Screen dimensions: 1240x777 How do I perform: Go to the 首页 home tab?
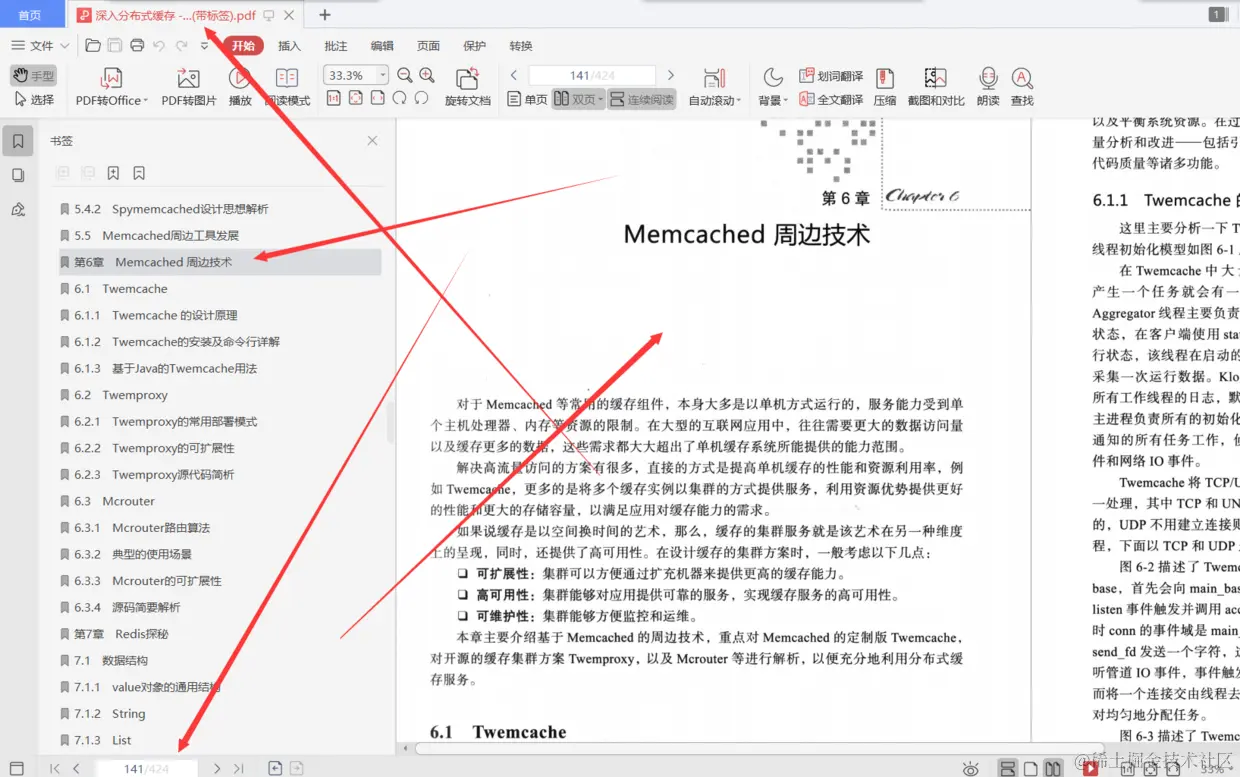coord(30,15)
